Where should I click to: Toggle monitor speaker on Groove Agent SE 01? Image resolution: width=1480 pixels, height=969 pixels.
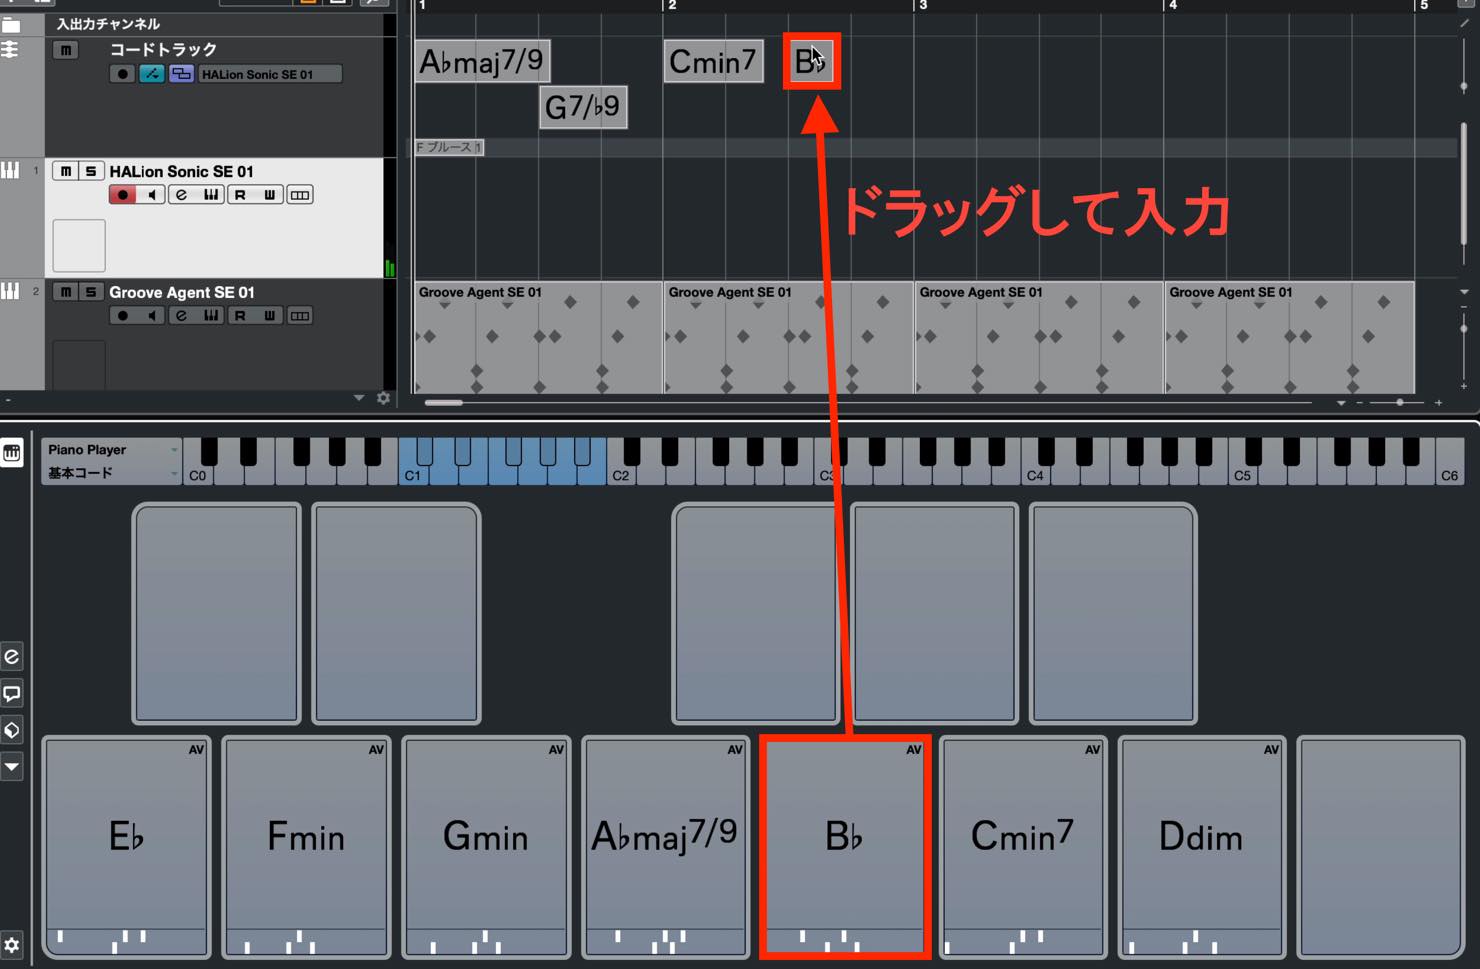coord(151,316)
